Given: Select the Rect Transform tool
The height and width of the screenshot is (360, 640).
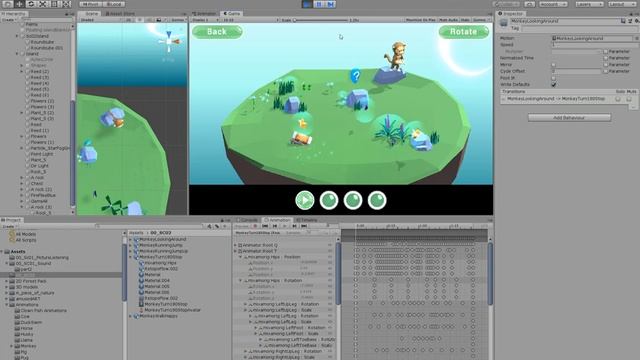Looking at the screenshot, I should 54,4.
